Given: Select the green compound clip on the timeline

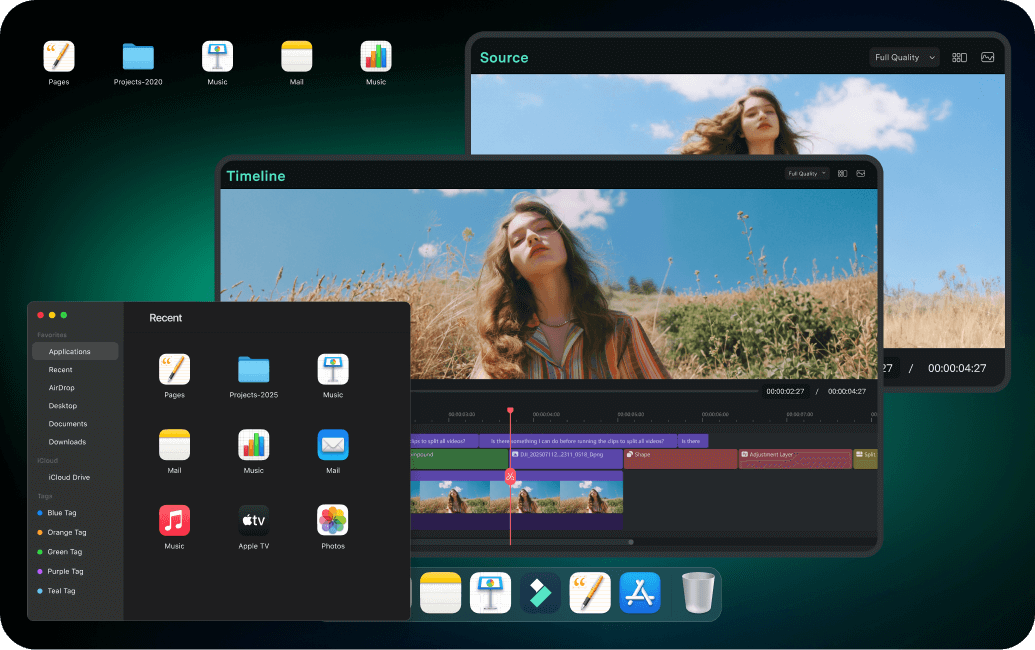Looking at the screenshot, I should pos(459,459).
